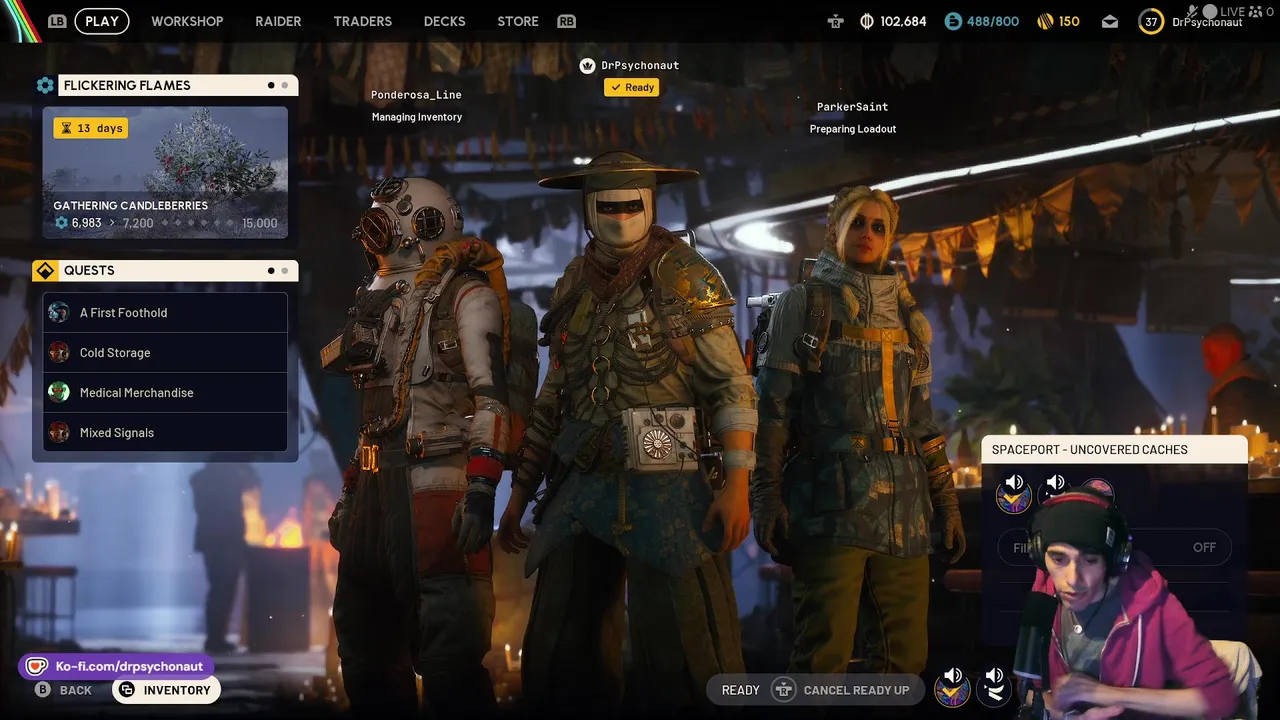Click the Medical Merchandise quest giver portrait
The height and width of the screenshot is (720, 1280).
click(x=59, y=392)
